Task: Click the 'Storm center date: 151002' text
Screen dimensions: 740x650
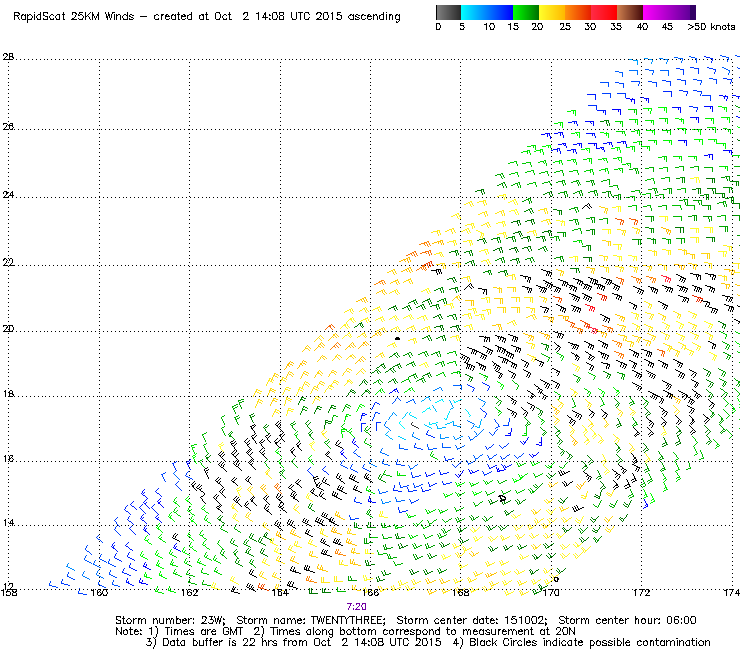Action: tap(472, 620)
